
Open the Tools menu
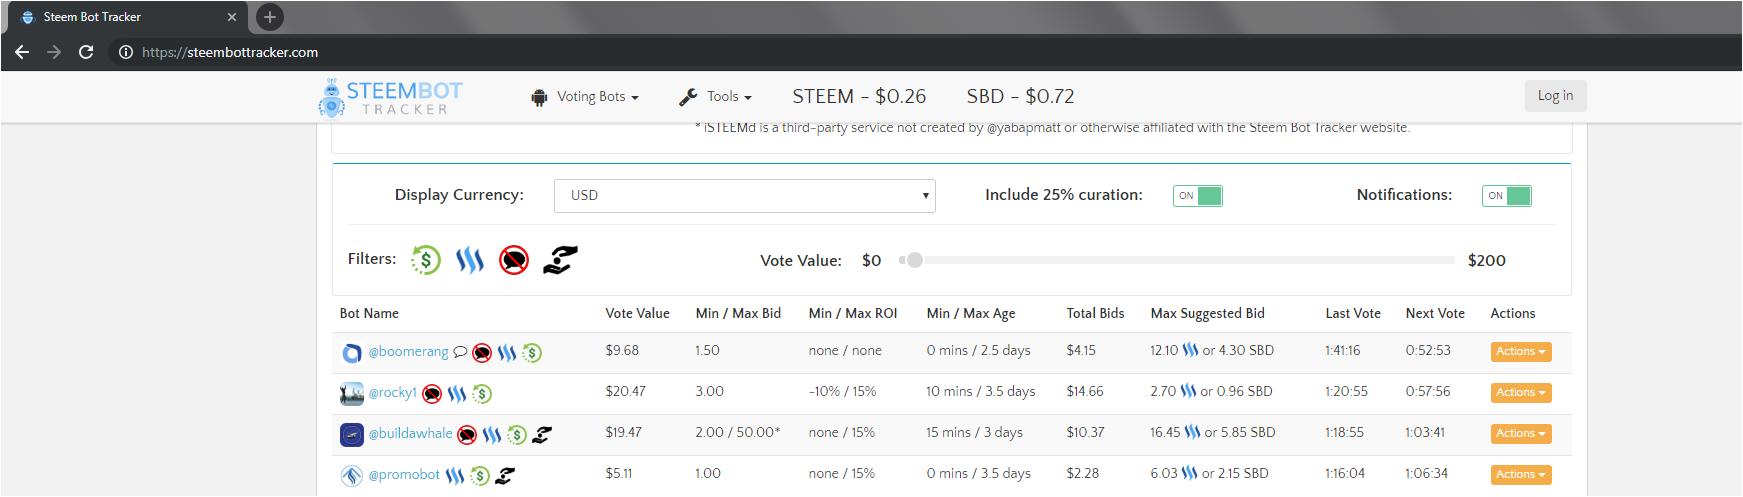click(715, 97)
